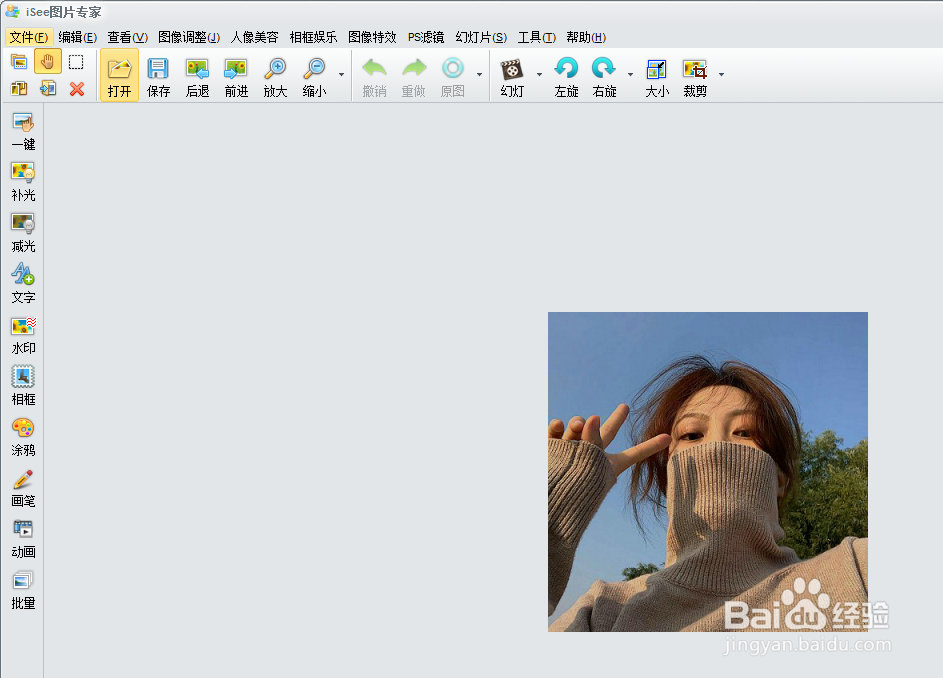
Task: Open the 批量 batch processing tool
Action: pyautogui.click(x=23, y=590)
